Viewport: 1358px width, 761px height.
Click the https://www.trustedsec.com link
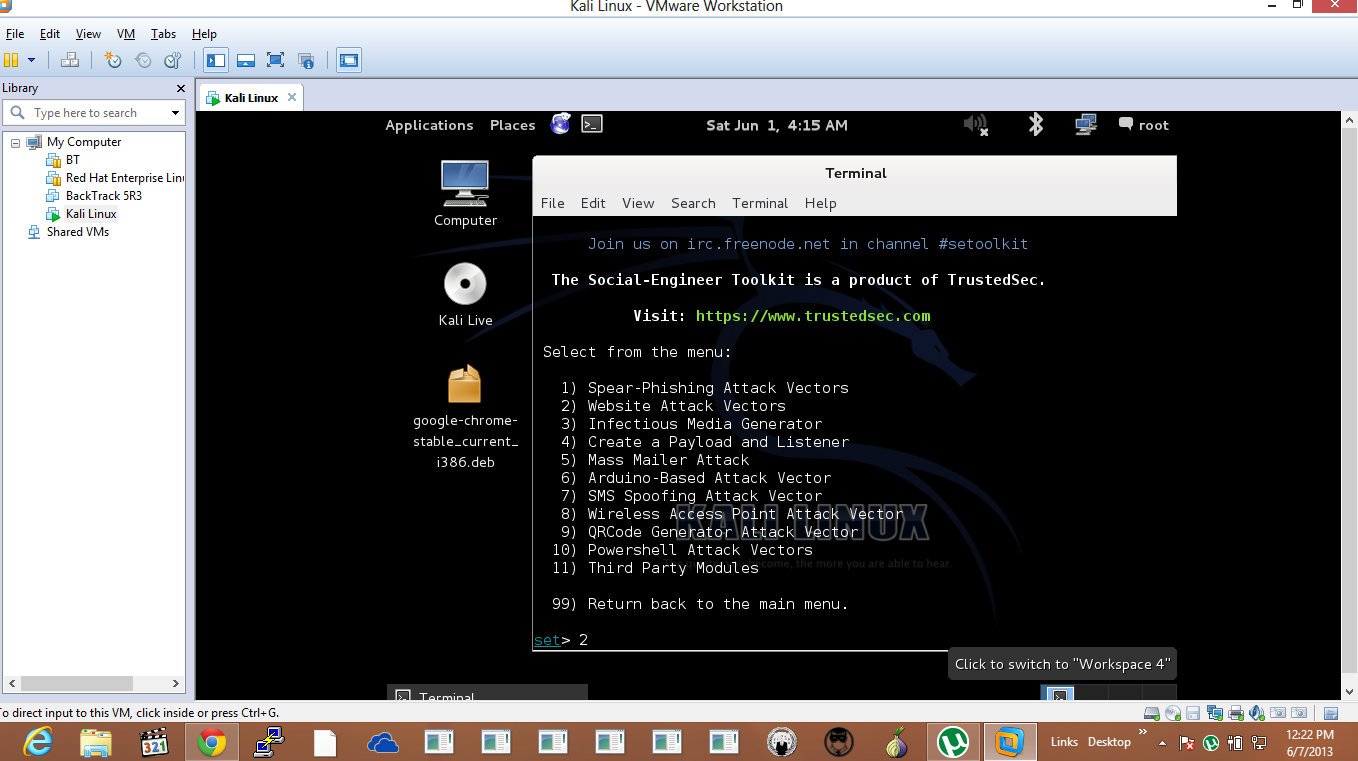(813, 316)
